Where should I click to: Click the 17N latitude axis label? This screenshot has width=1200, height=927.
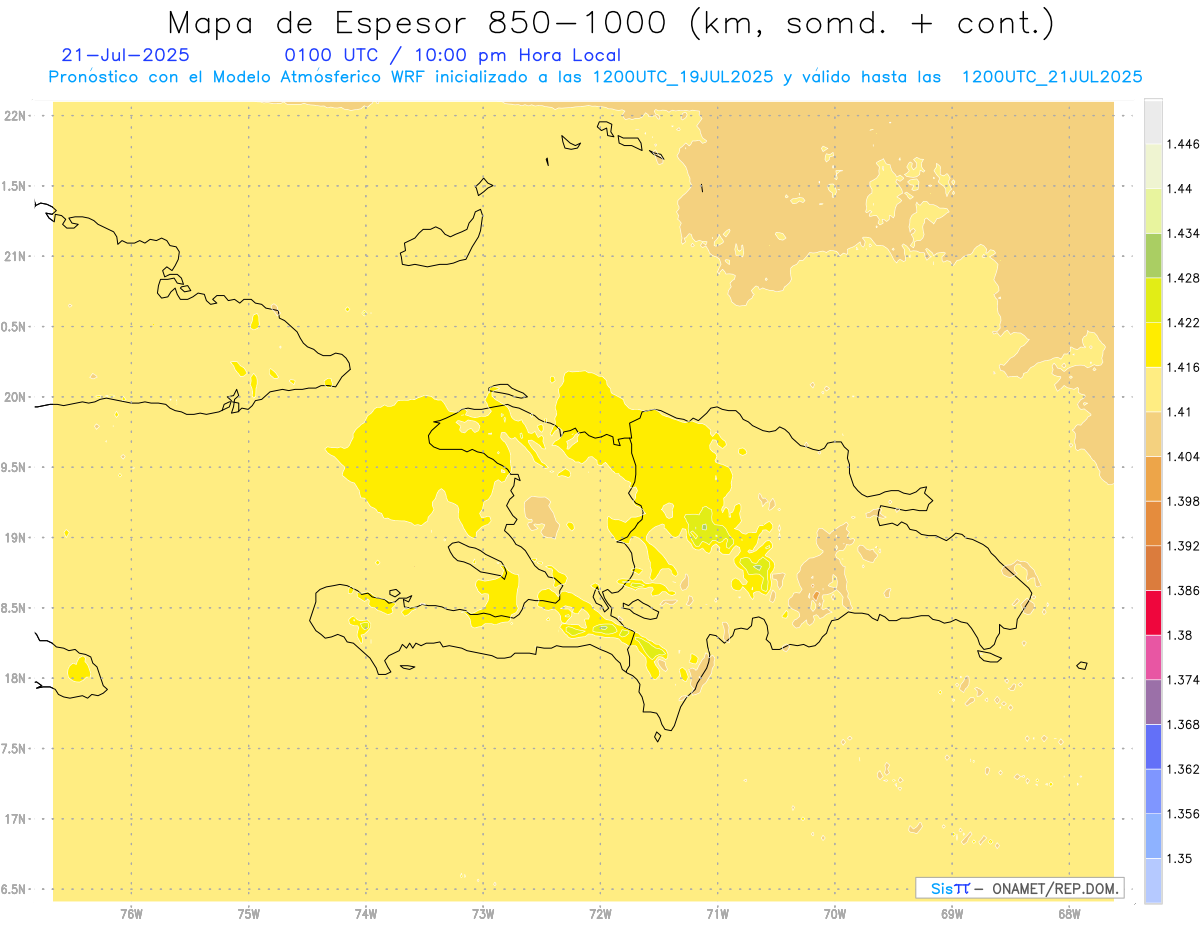pos(15,819)
